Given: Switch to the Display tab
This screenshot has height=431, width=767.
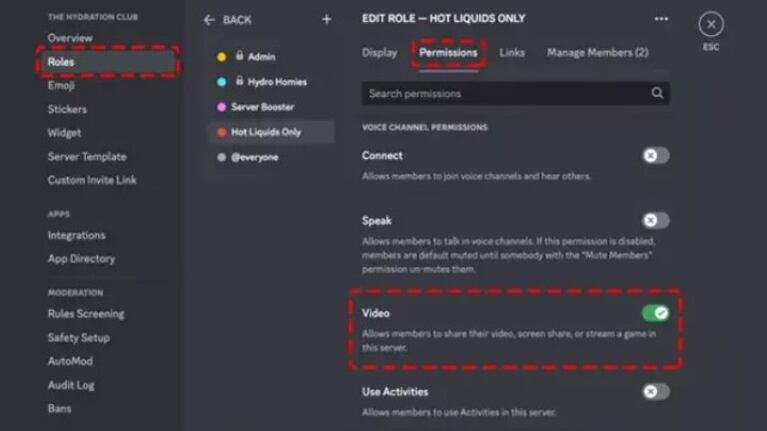Looking at the screenshot, I should pyautogui.click(x=379, y=52).
